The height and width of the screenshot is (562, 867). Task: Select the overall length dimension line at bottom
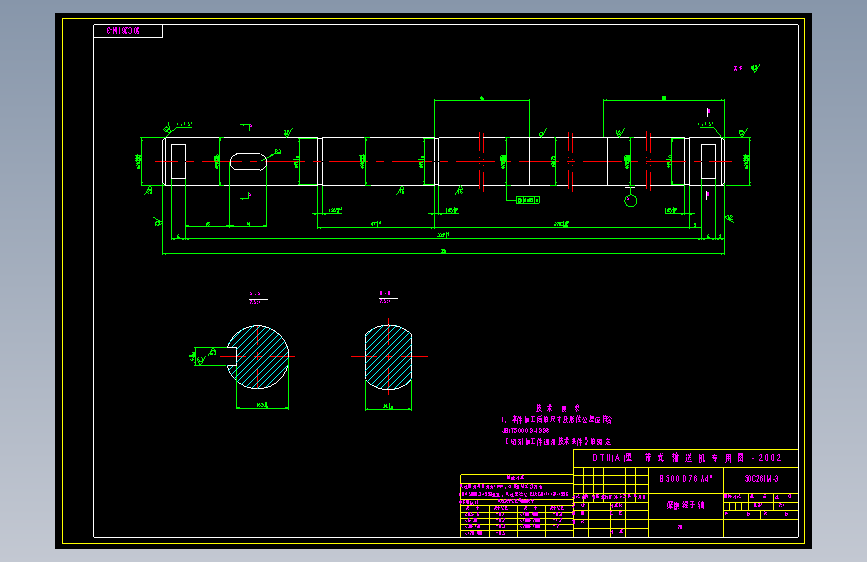pos(443,253)
